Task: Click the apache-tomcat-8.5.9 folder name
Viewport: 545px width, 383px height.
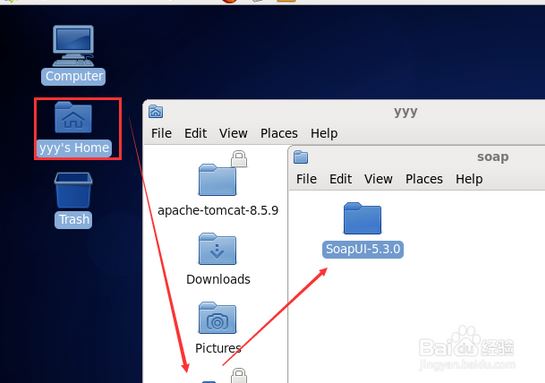Action: click(x=218, y=210)
